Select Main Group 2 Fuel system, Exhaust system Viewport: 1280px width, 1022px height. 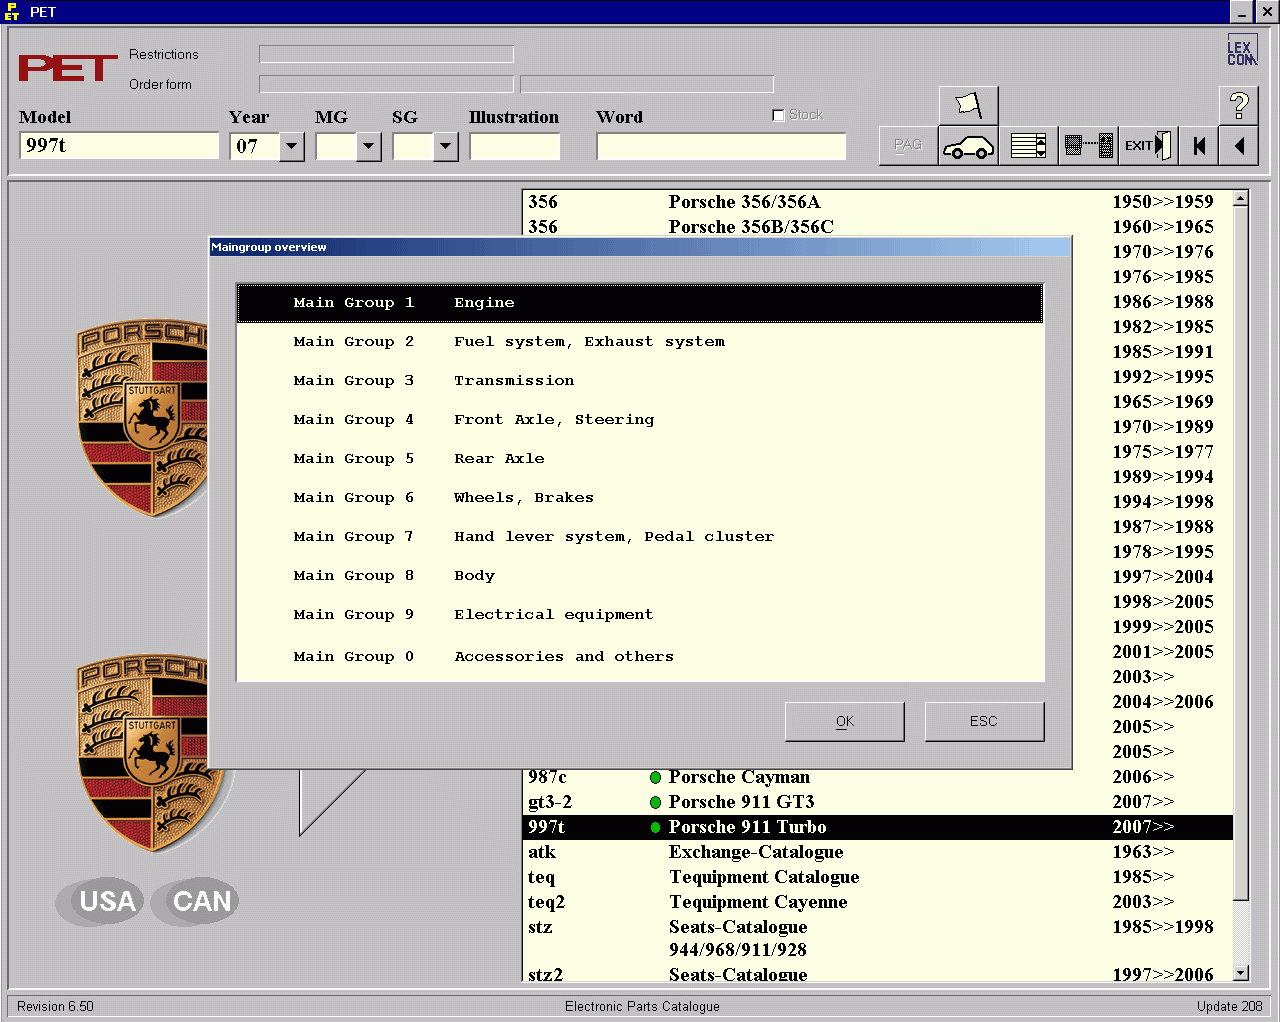click(x=640, y=342)
